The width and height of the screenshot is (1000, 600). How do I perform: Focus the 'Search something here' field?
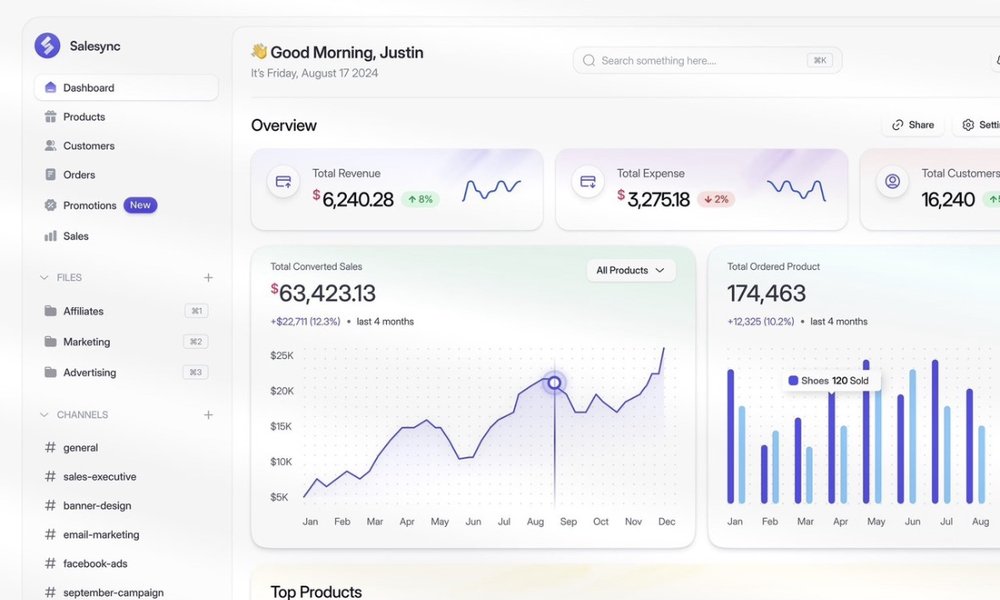click(x=707, y=61)
